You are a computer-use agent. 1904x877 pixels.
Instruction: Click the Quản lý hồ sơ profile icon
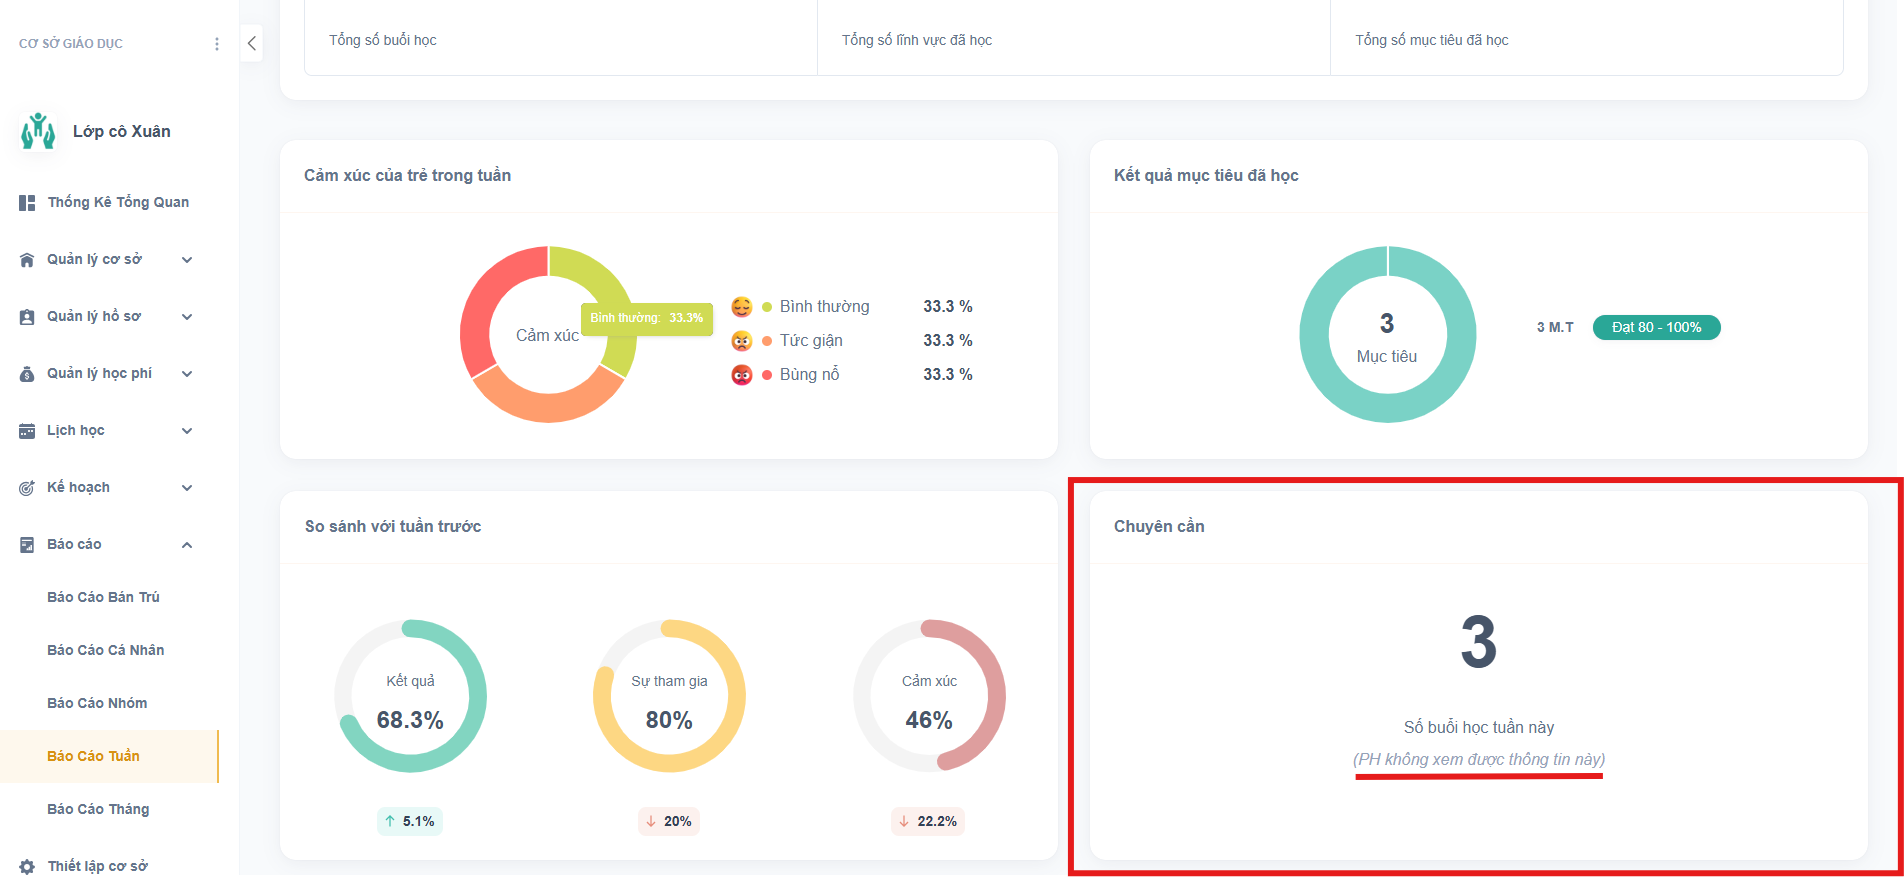coord(27,317)
